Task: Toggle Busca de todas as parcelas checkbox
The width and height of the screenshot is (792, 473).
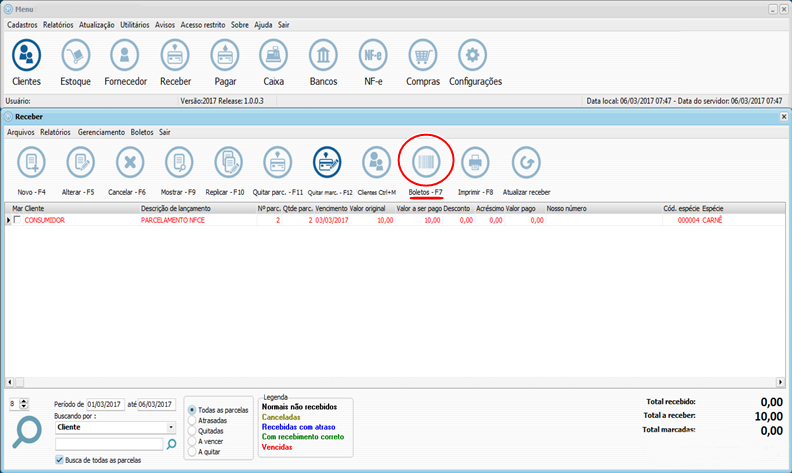Action: [60, 460]
